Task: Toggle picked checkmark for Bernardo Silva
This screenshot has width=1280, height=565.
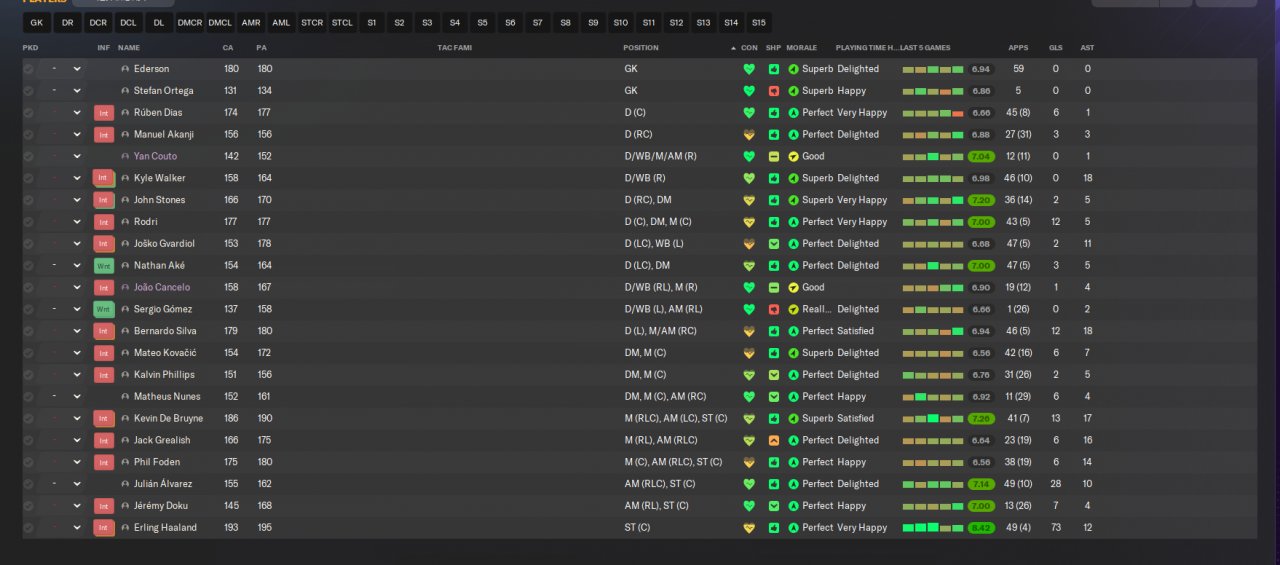Action: pos(28,331)
